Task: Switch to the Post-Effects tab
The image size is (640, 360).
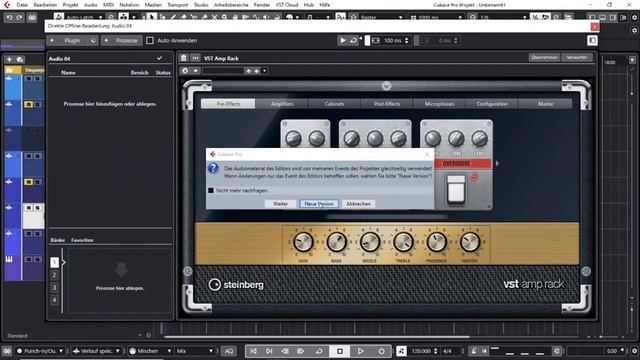Action: click(387, 104)
